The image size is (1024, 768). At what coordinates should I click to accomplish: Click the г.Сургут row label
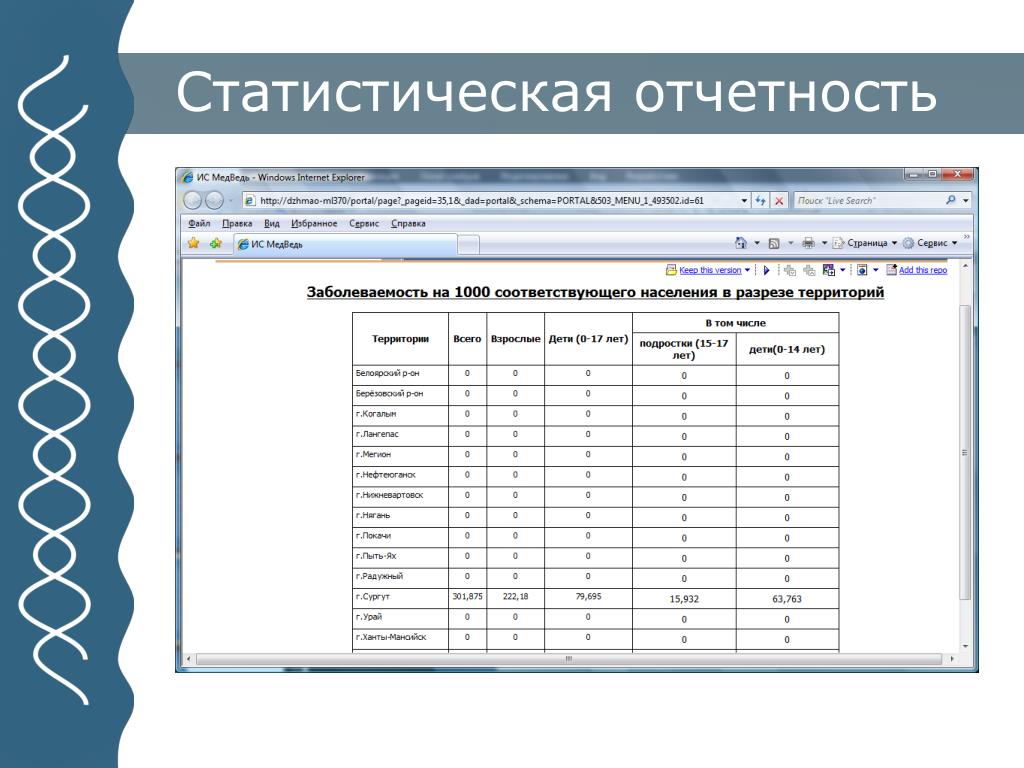[372, 596]
